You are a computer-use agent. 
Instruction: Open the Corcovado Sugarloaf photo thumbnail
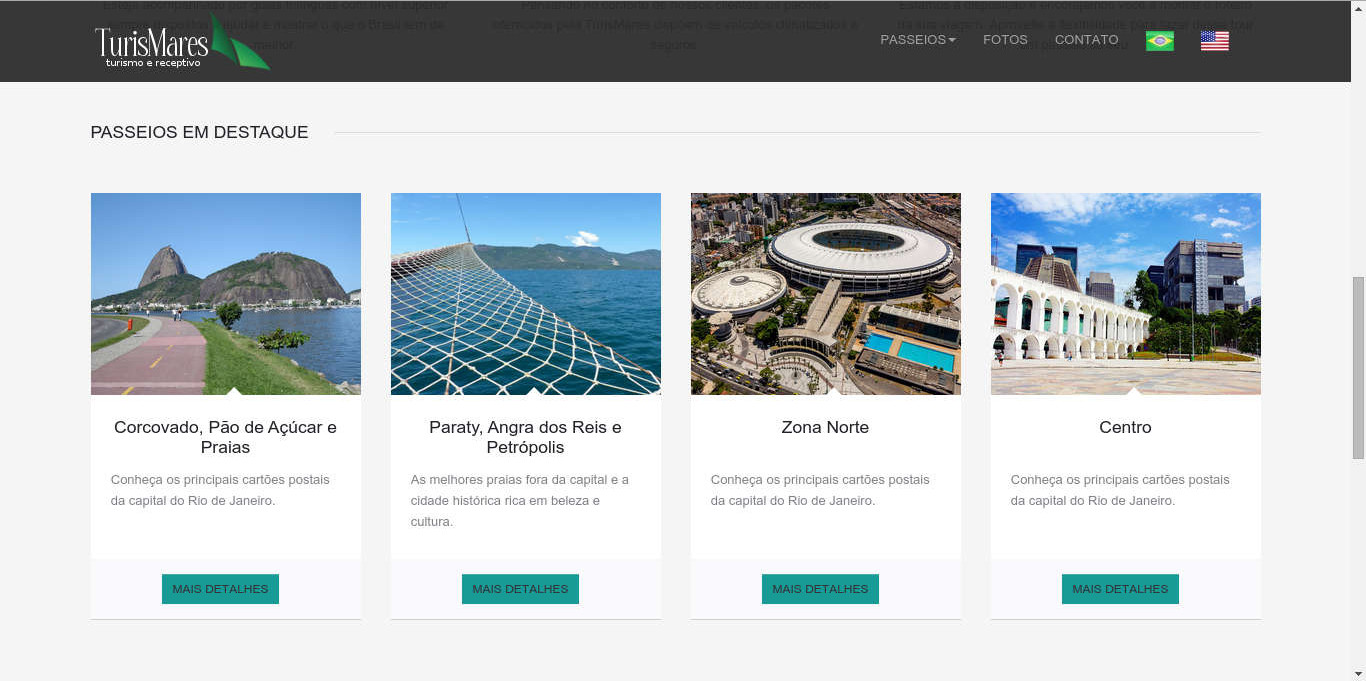point(226,294)
